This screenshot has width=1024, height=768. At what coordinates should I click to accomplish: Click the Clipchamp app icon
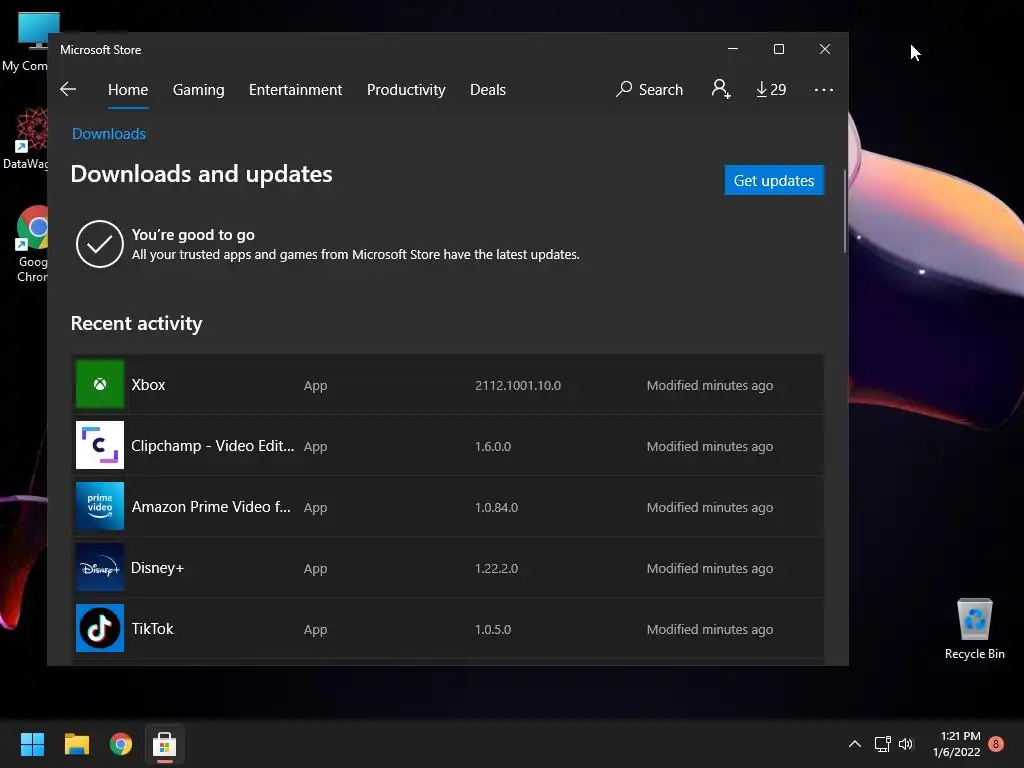(100, 445)
